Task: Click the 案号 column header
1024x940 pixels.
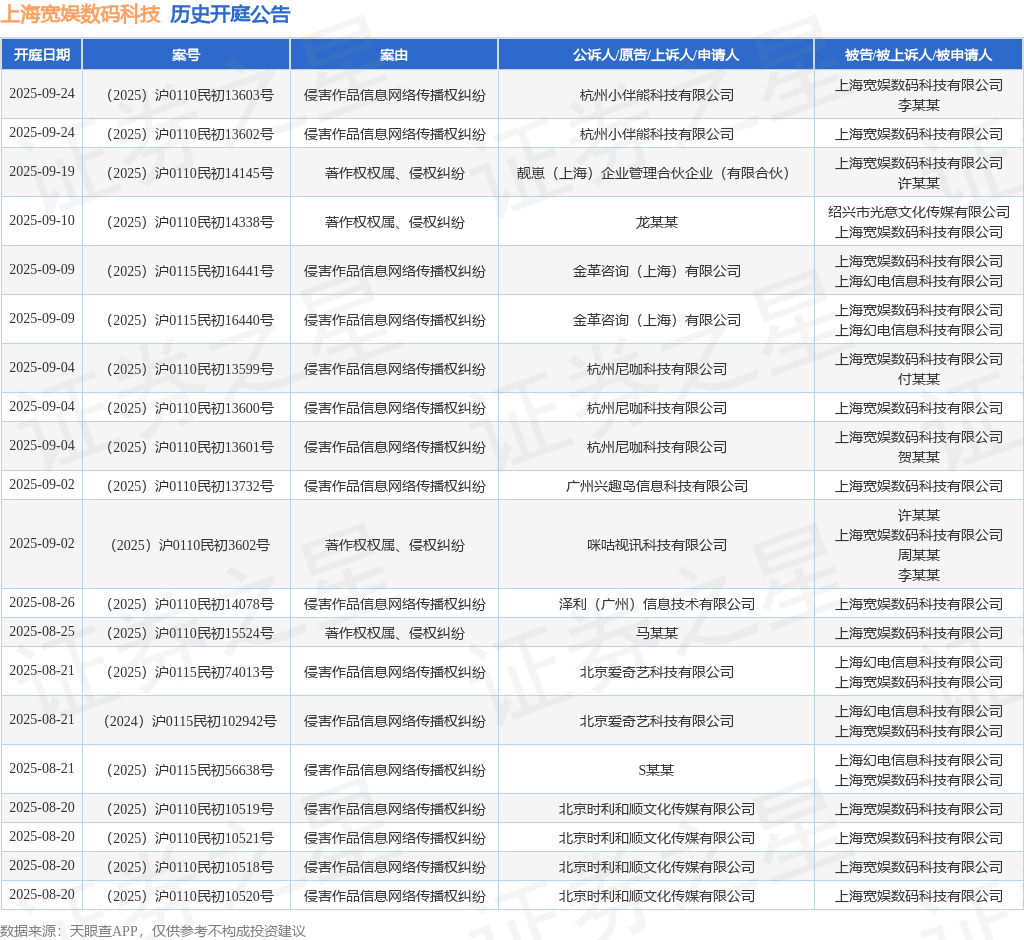Action: pos(186,55)
